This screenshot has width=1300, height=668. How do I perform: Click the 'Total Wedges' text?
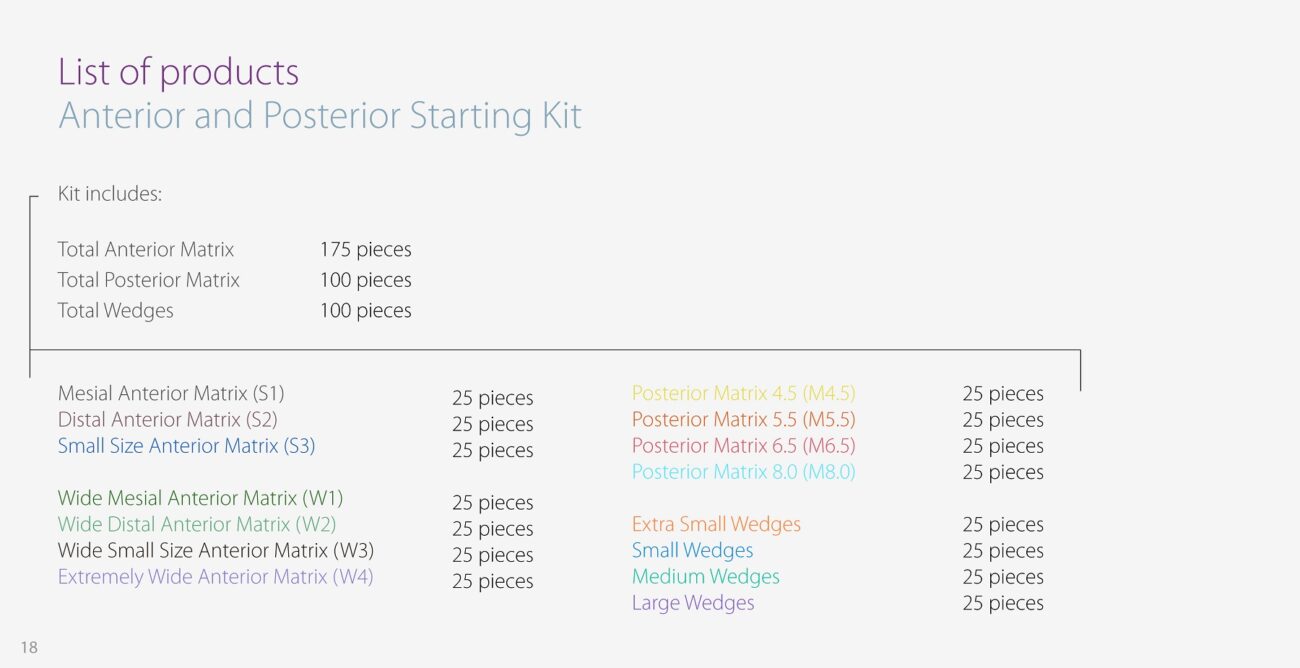point(116,311)
